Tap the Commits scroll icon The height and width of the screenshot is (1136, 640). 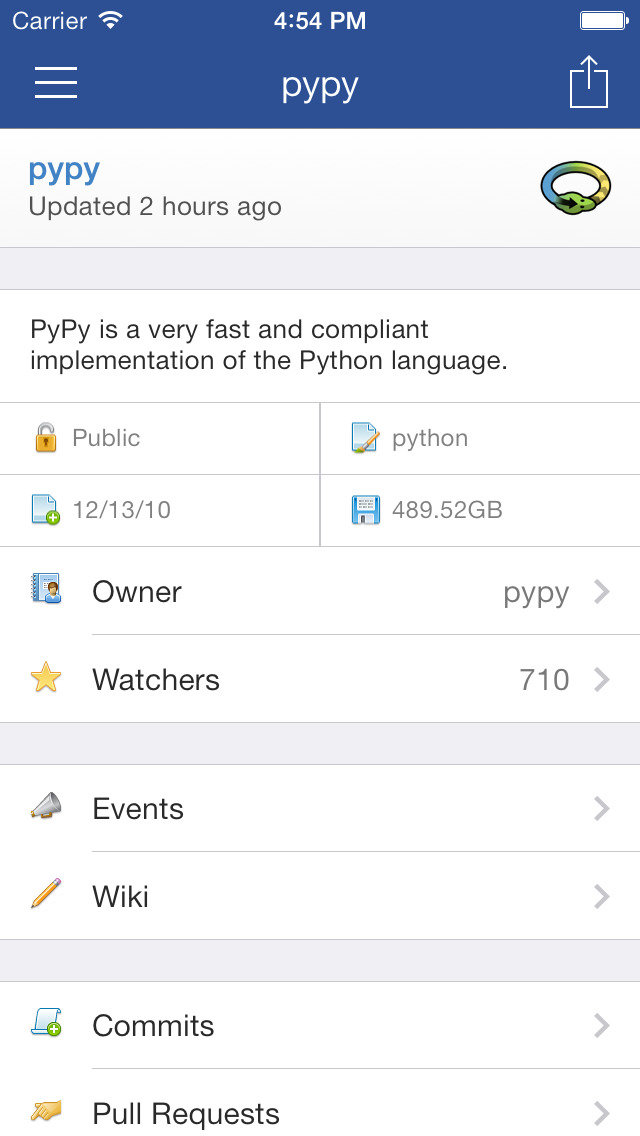(x=46, y=1022)
